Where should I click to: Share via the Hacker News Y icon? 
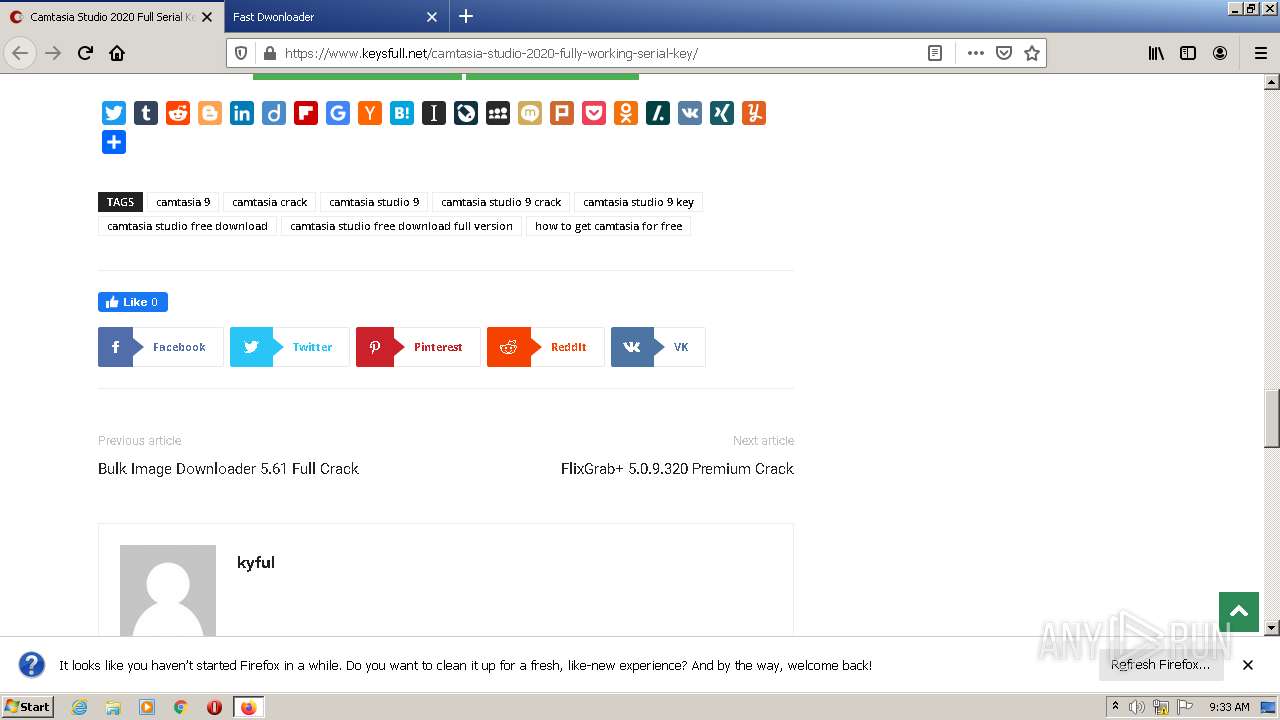pyautogui.click(x=370, y=113)
